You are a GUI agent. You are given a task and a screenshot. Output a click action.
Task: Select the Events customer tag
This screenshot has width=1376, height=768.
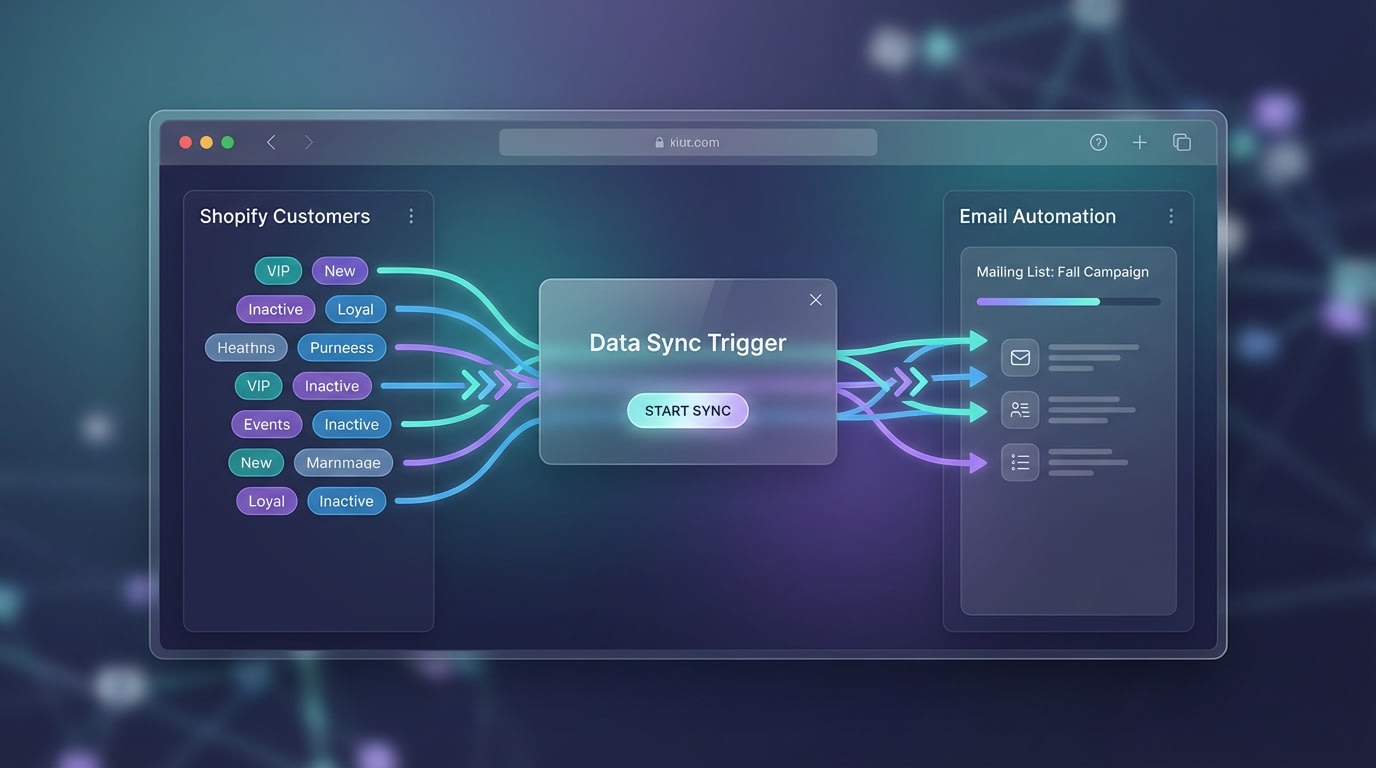pyautogui.click(x=266, y=424)
